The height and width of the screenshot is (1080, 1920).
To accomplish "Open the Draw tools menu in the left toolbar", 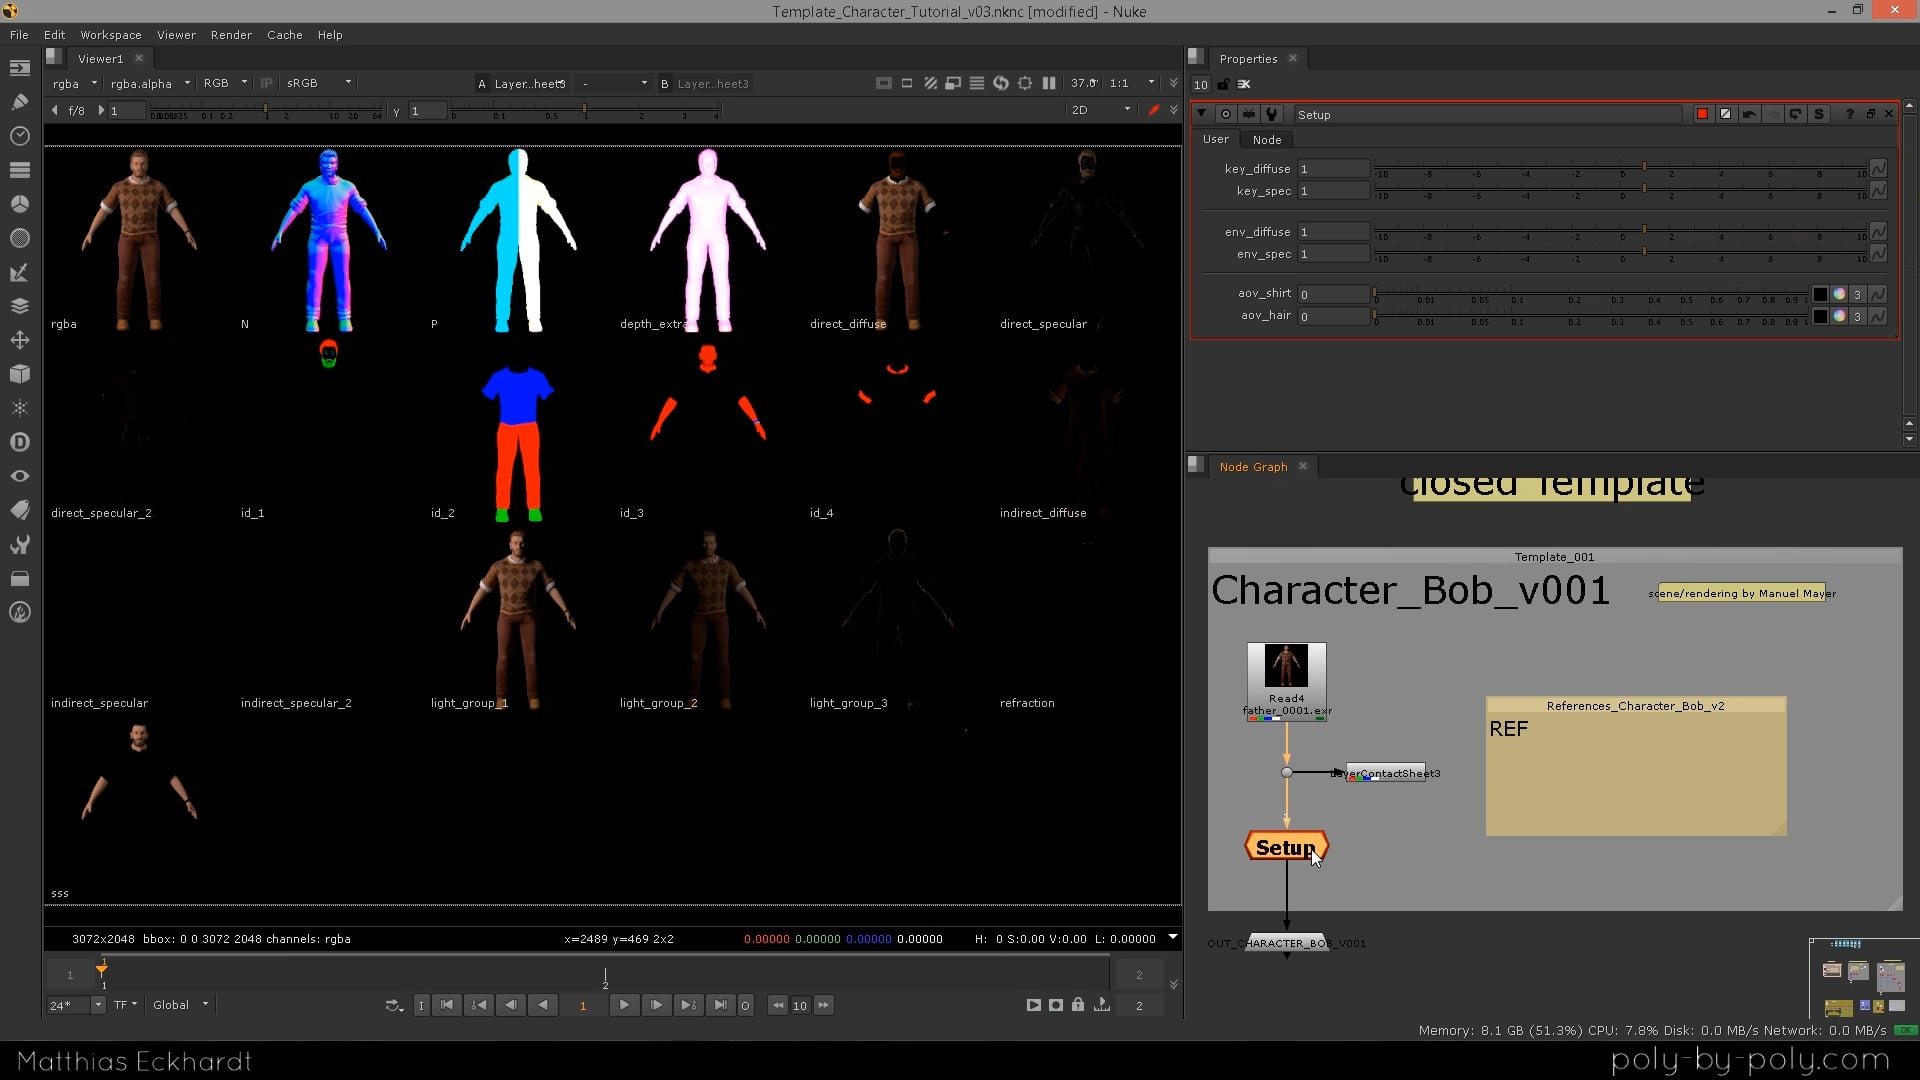I will [19, 101].
